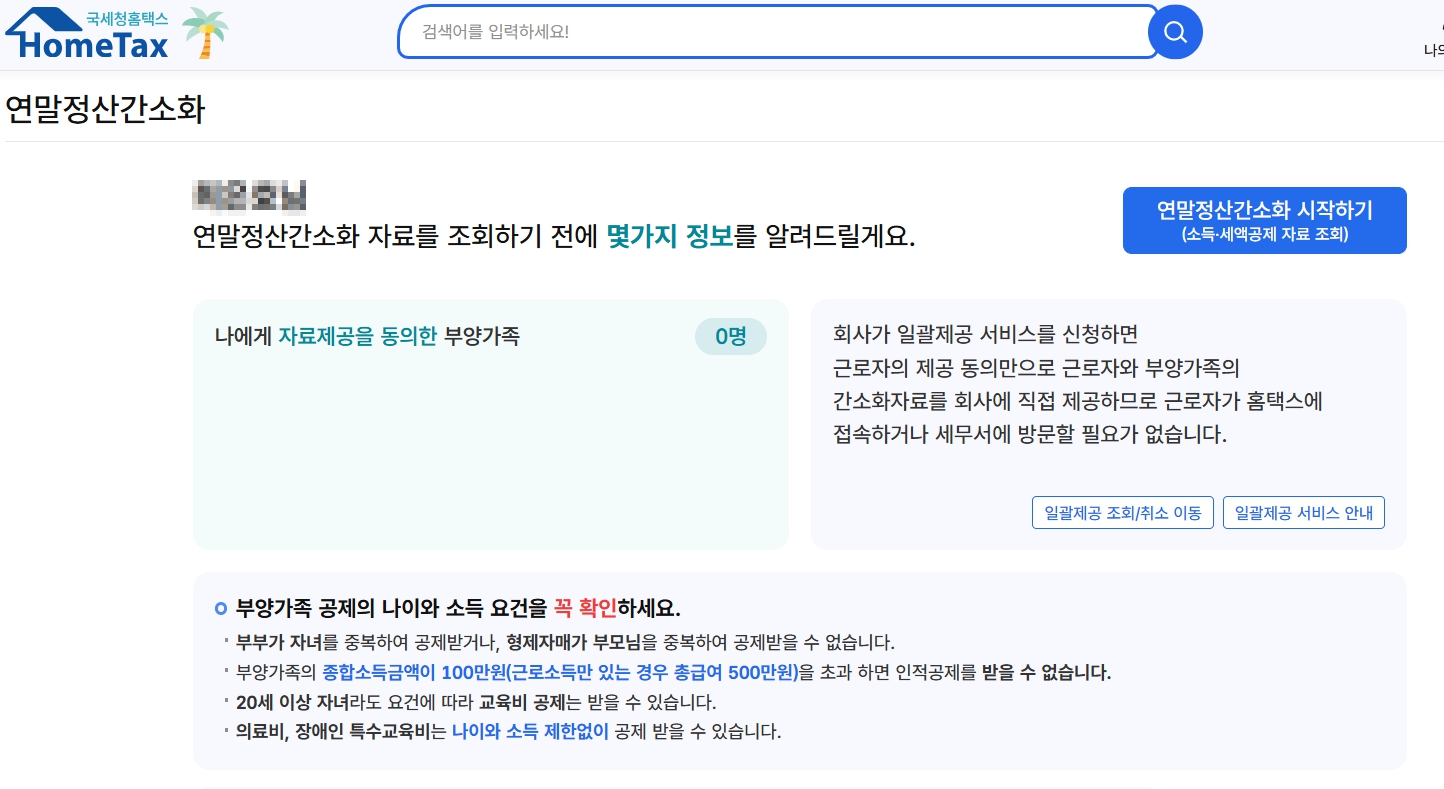The height and width of the screenshot is (789, 1444).
Task: Open the 나이와 소득 제한없이 link
Action: (529, 731)
